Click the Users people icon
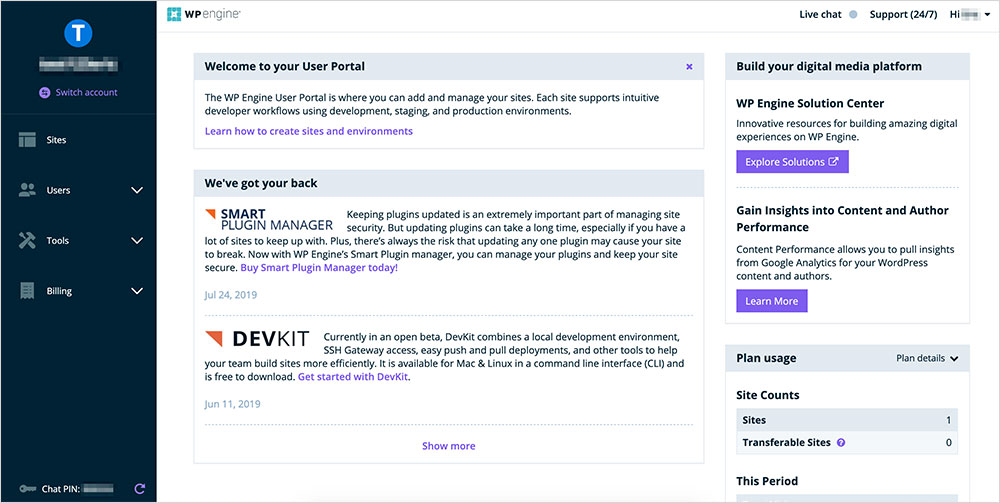 point(28,190)
